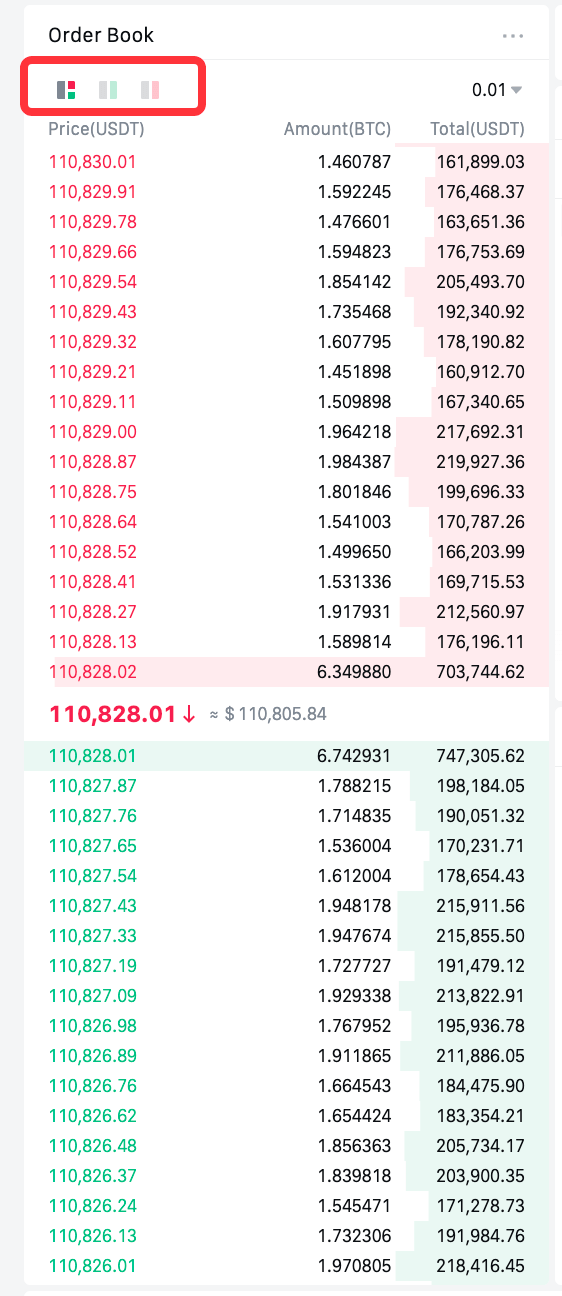Viewport: 562px width, 1296px height.
Task: Click the last traded price 110,828.01
Action: pyautogui.click(x=112, y=714)
